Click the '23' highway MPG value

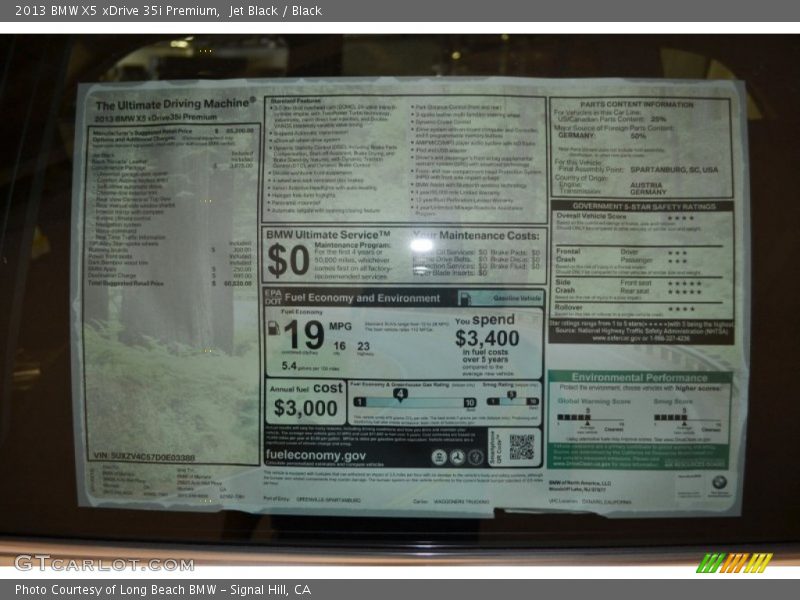(363, 346)
